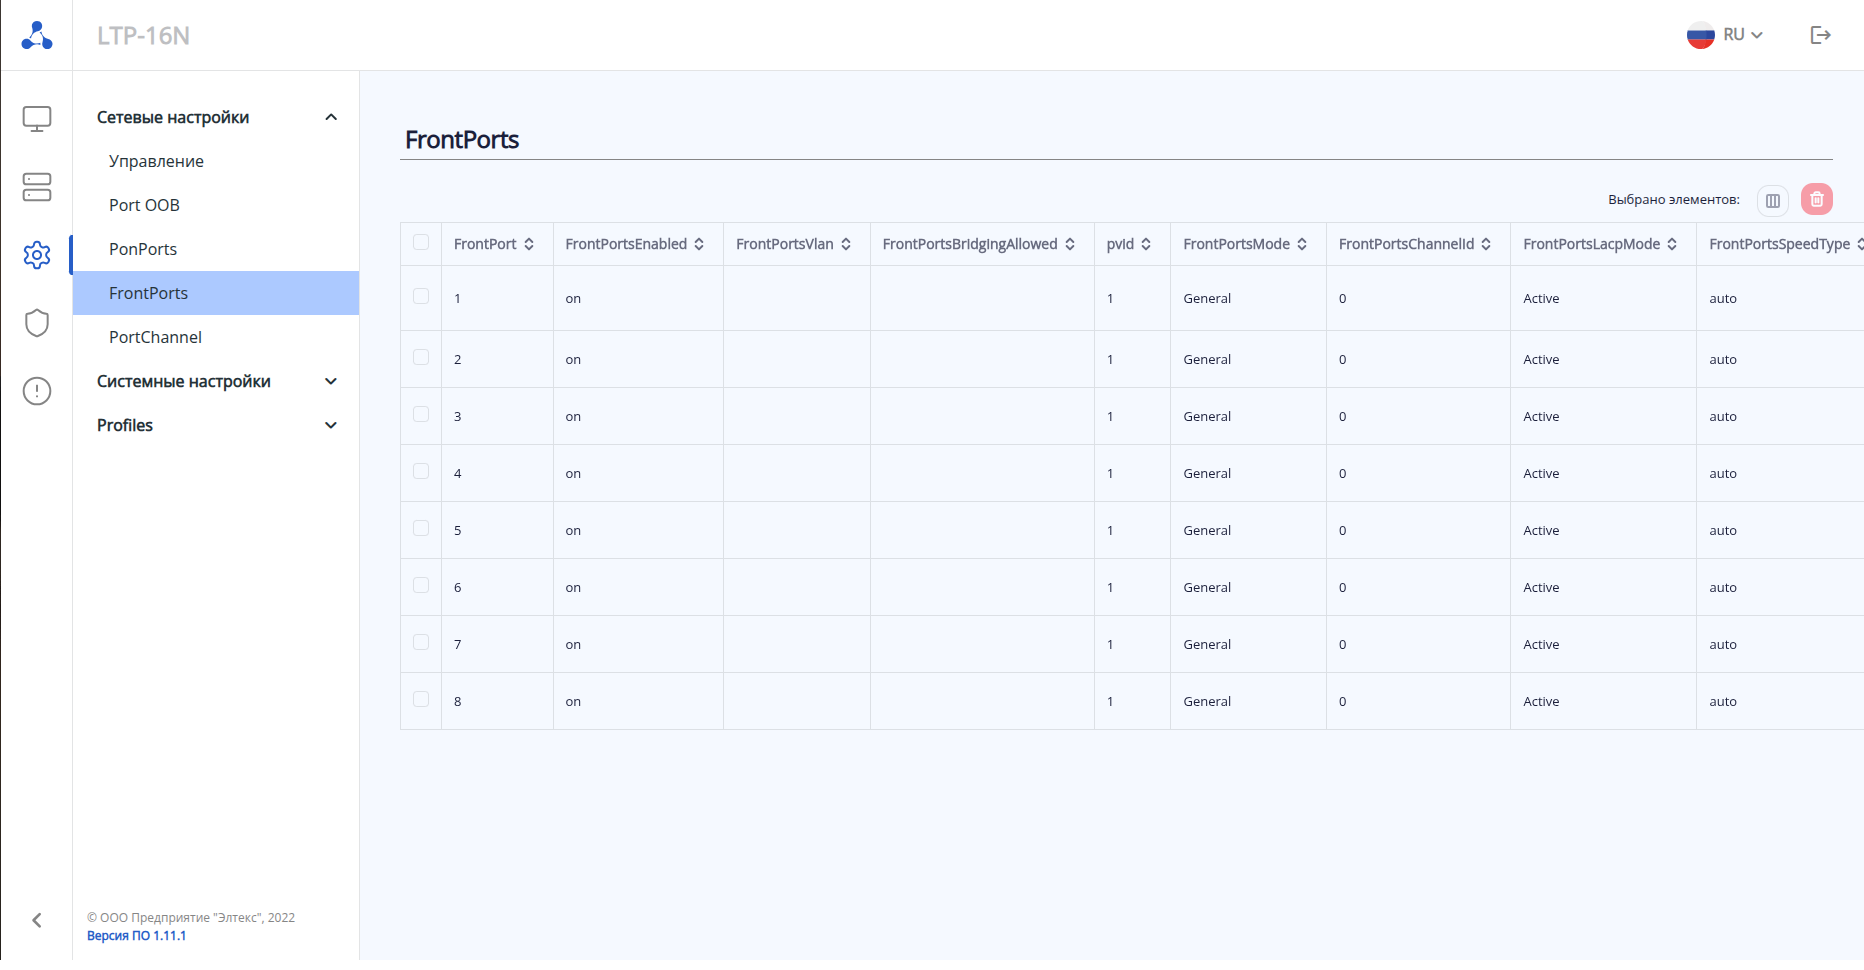Image resolution: width=1864 pixels, height=970 pixels.
Task: Collapse the sidebar with the left arrow
Action: (x=37, y=920)
